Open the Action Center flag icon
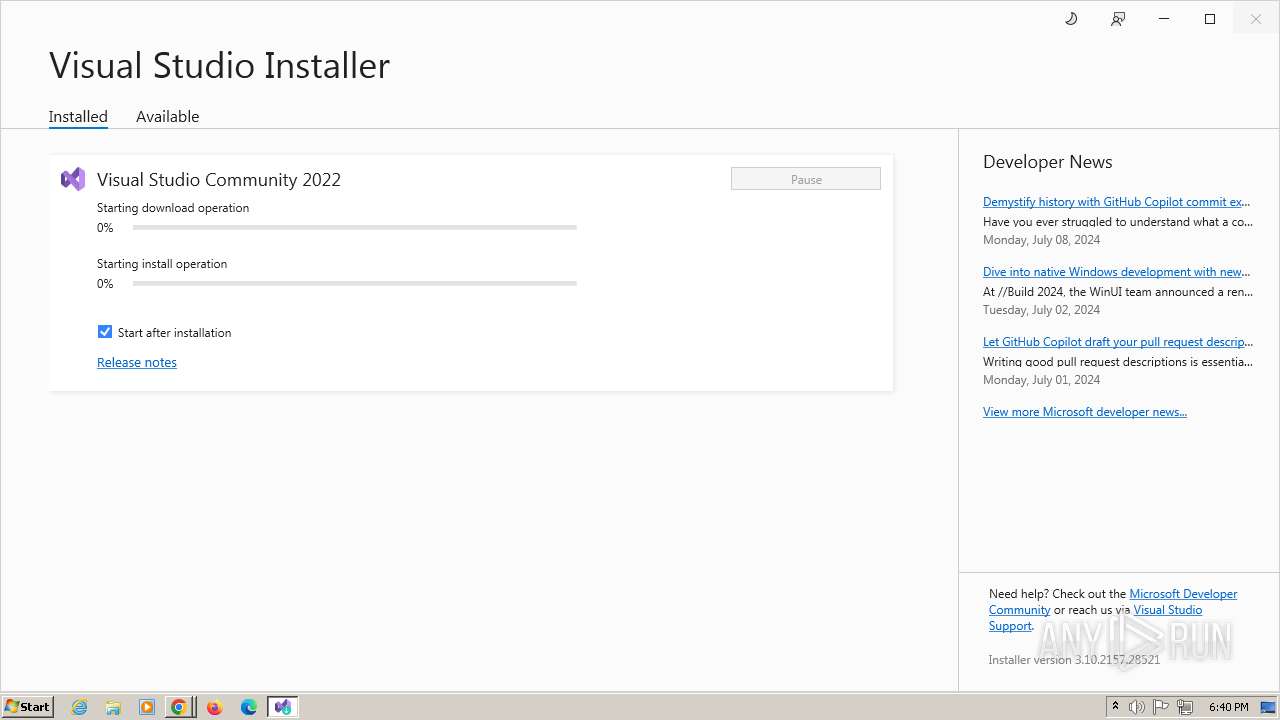Image resolution: width=1280 pixels, height=720 pixels. [1161, 707]
